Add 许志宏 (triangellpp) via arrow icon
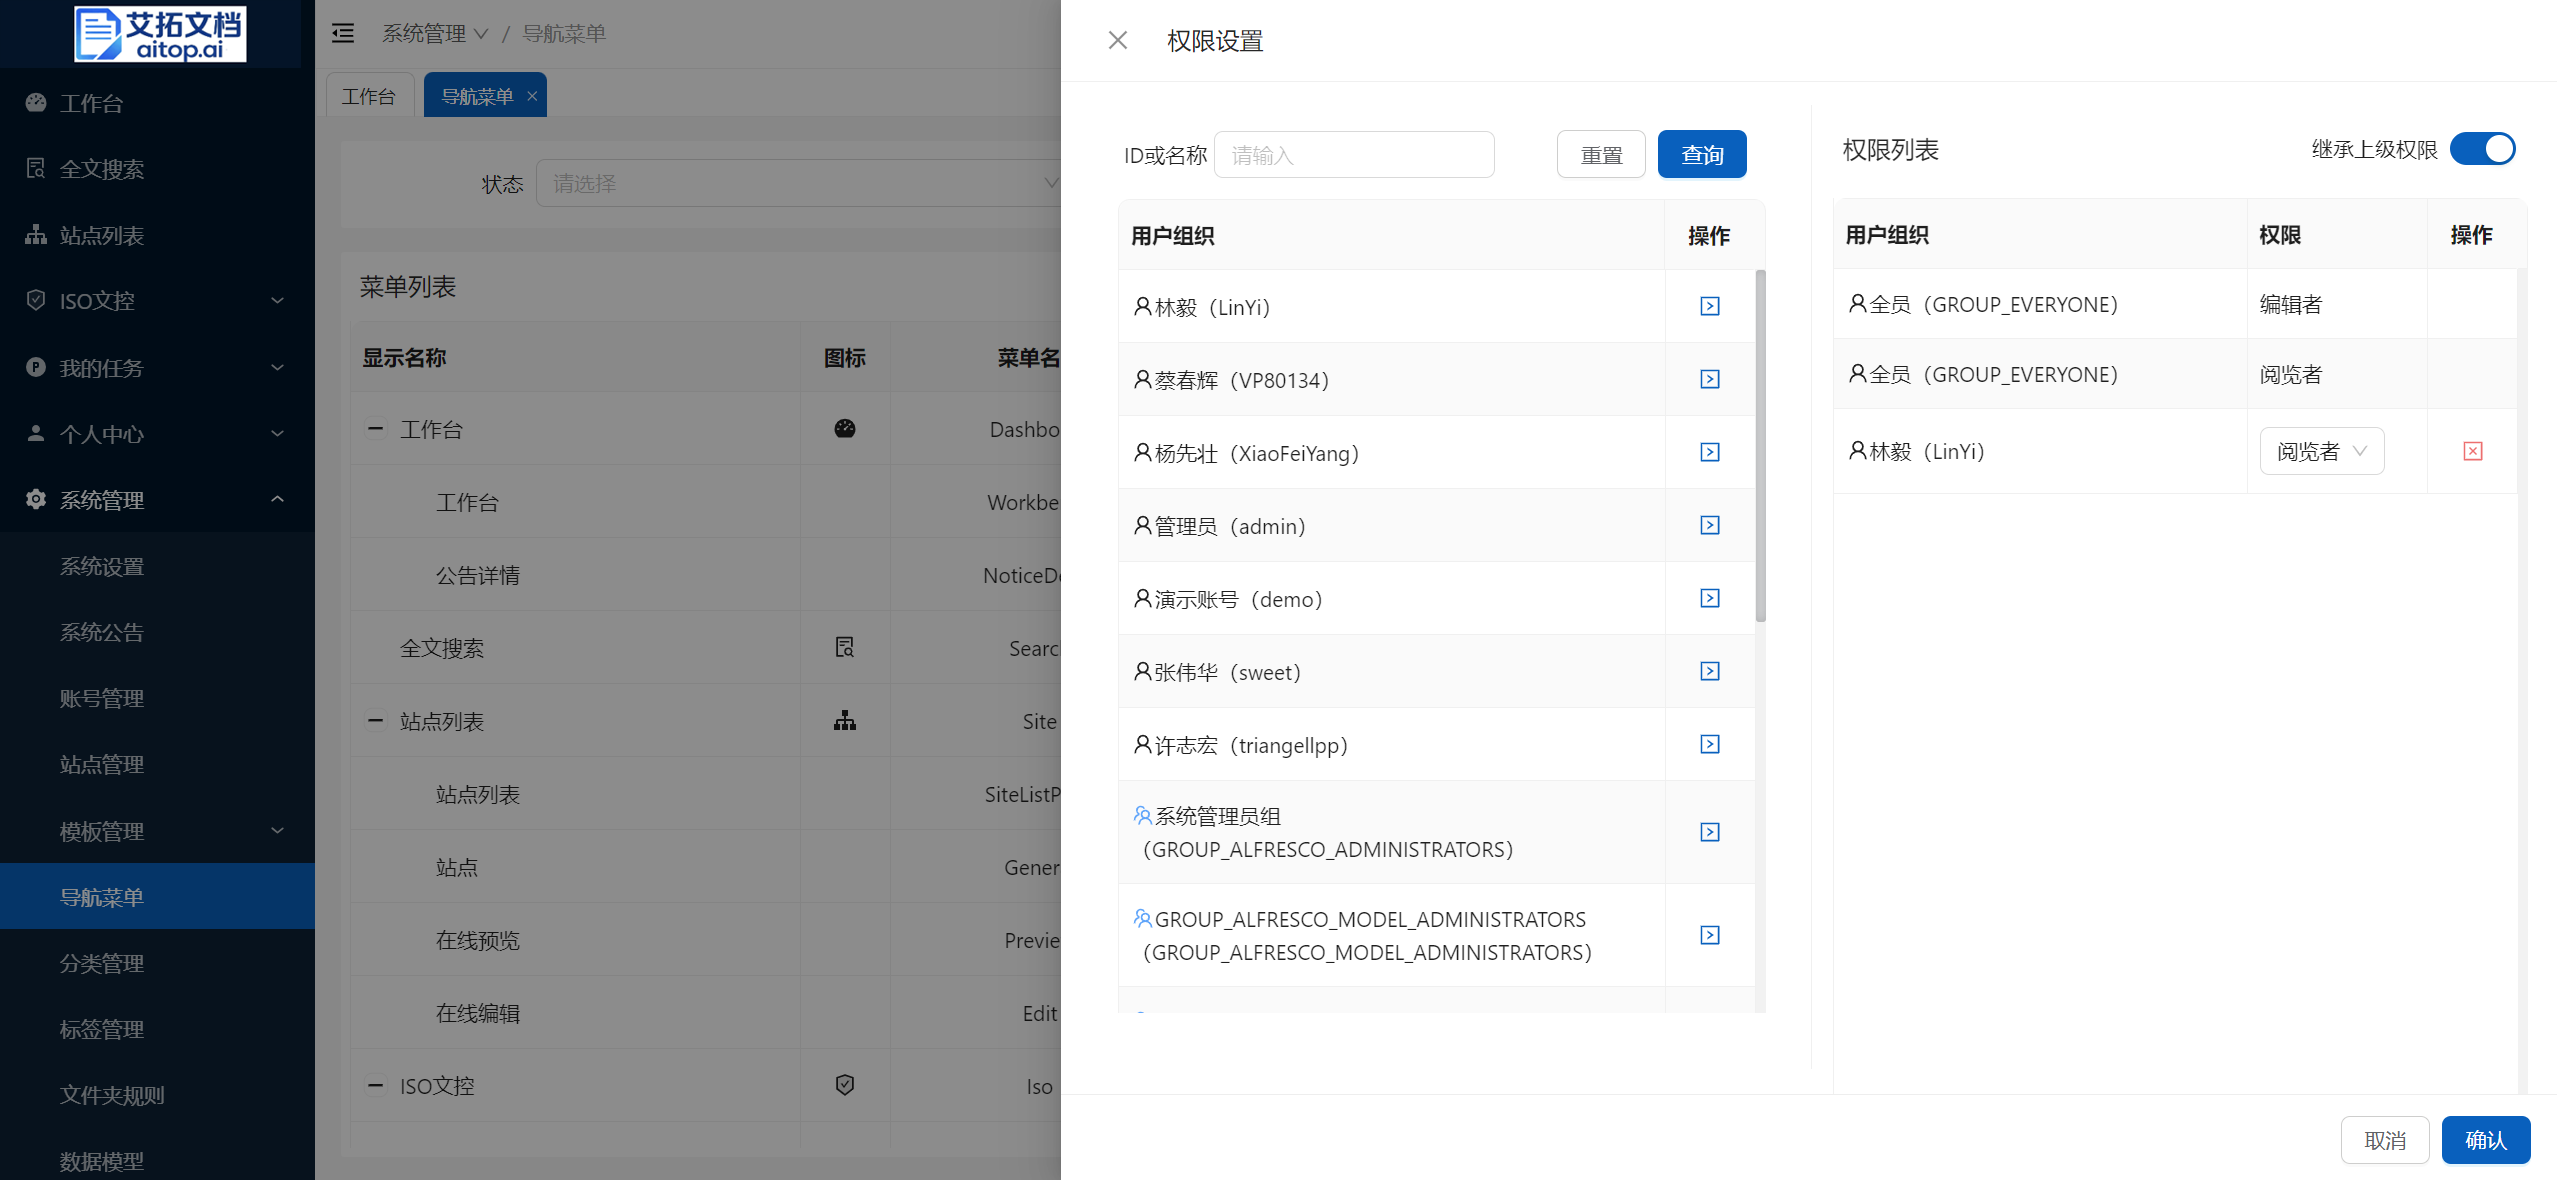Image resolution: width=2557 pixels, height=1180 pixels. coord(1709,744)
